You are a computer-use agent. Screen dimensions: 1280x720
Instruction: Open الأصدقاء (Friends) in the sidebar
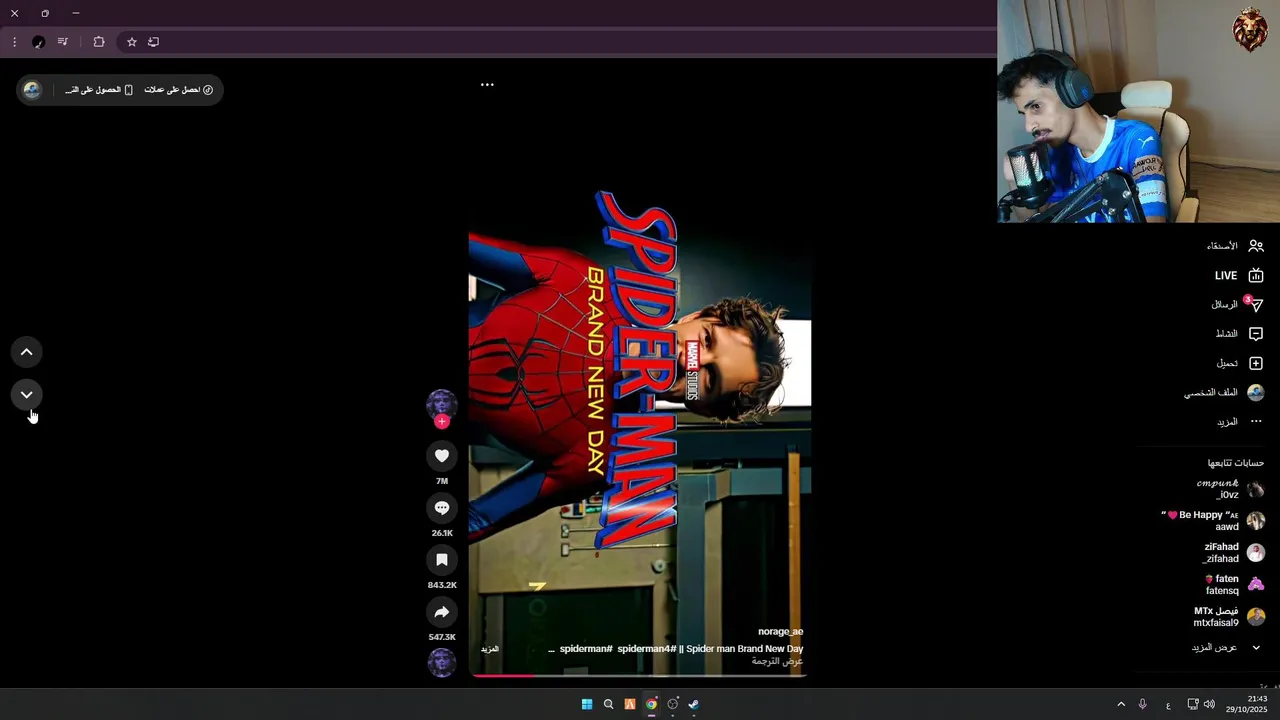(x=1235, y=246)
